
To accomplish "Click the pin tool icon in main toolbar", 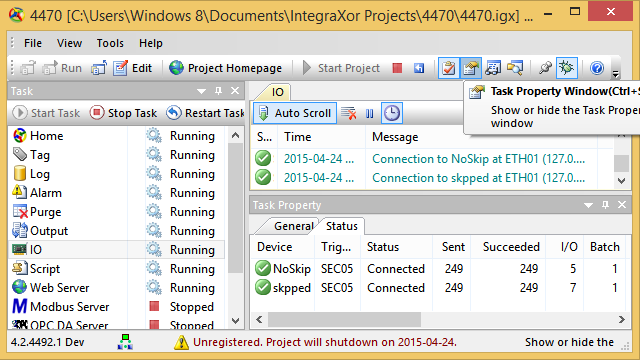I will 545,68.
